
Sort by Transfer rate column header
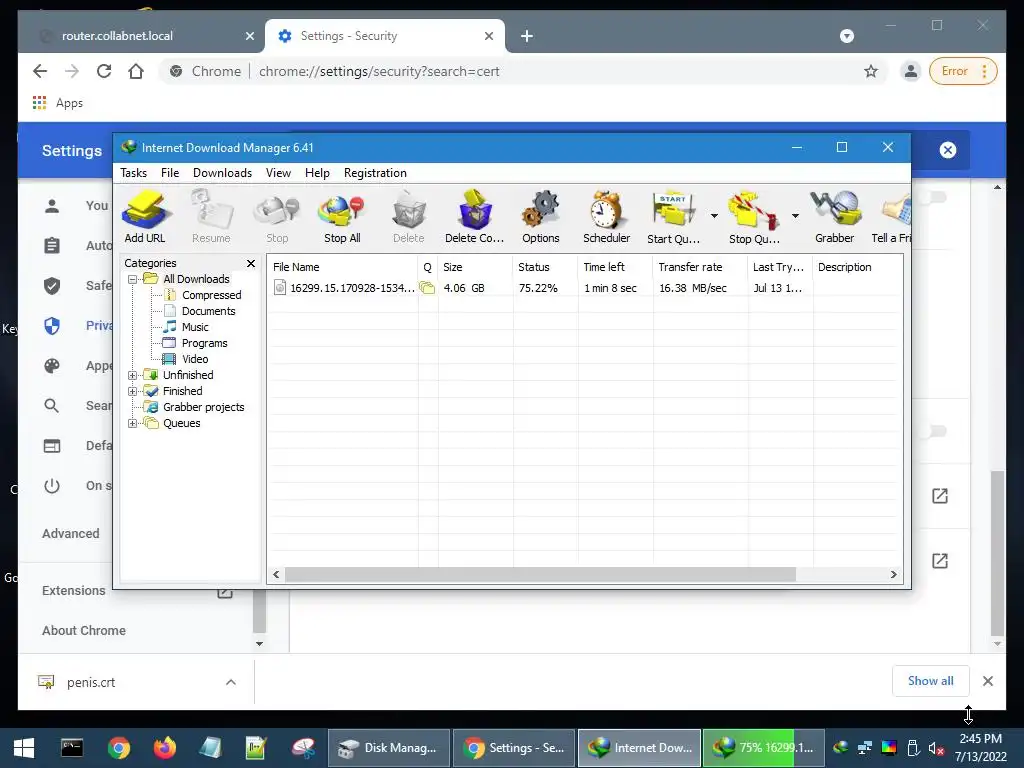click(700, 267)
